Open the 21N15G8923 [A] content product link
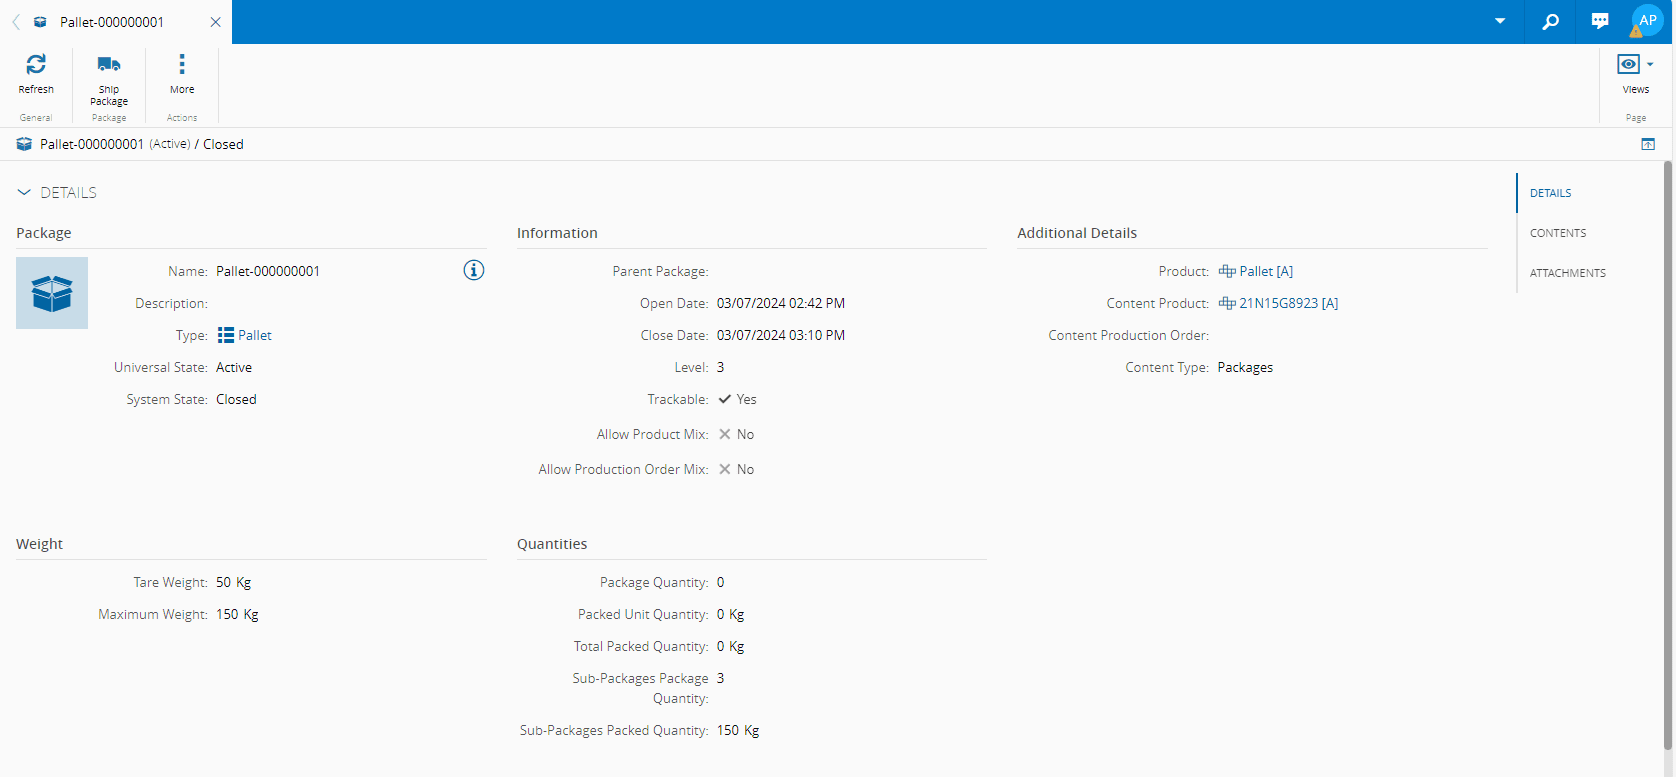Viewport: 1676px width, 777px height. coord(1288,304)
